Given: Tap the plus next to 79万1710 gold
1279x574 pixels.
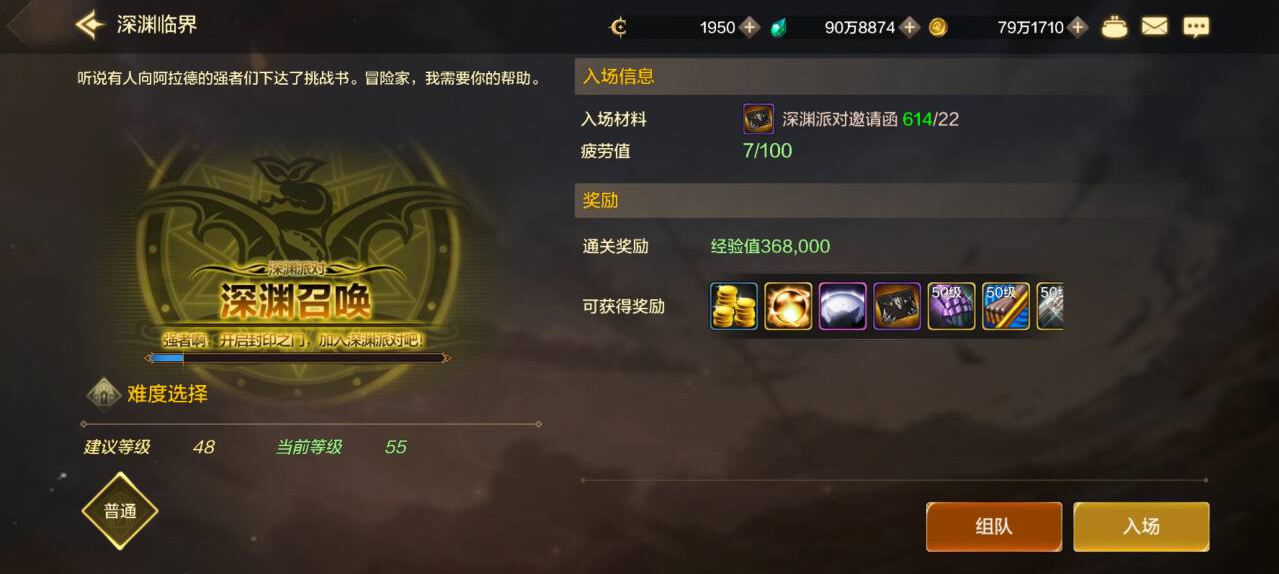Looking at the screenshot, I should point(1077,27).
